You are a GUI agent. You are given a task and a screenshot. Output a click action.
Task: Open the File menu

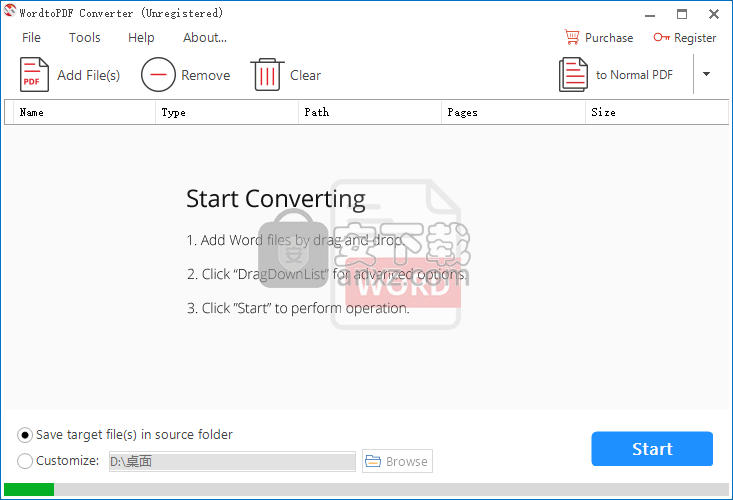[31, 37]
